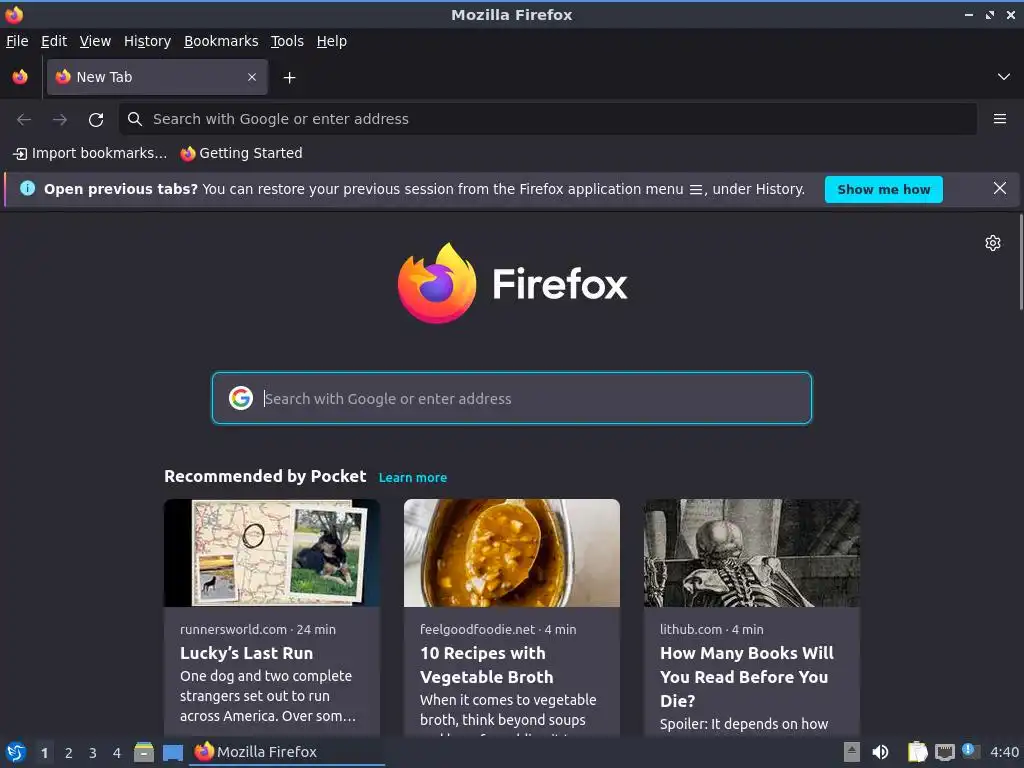This screenshot has height=768, width=1024.
Task: Switch to workspace 2 in taskbar
Action: [69, 753]
